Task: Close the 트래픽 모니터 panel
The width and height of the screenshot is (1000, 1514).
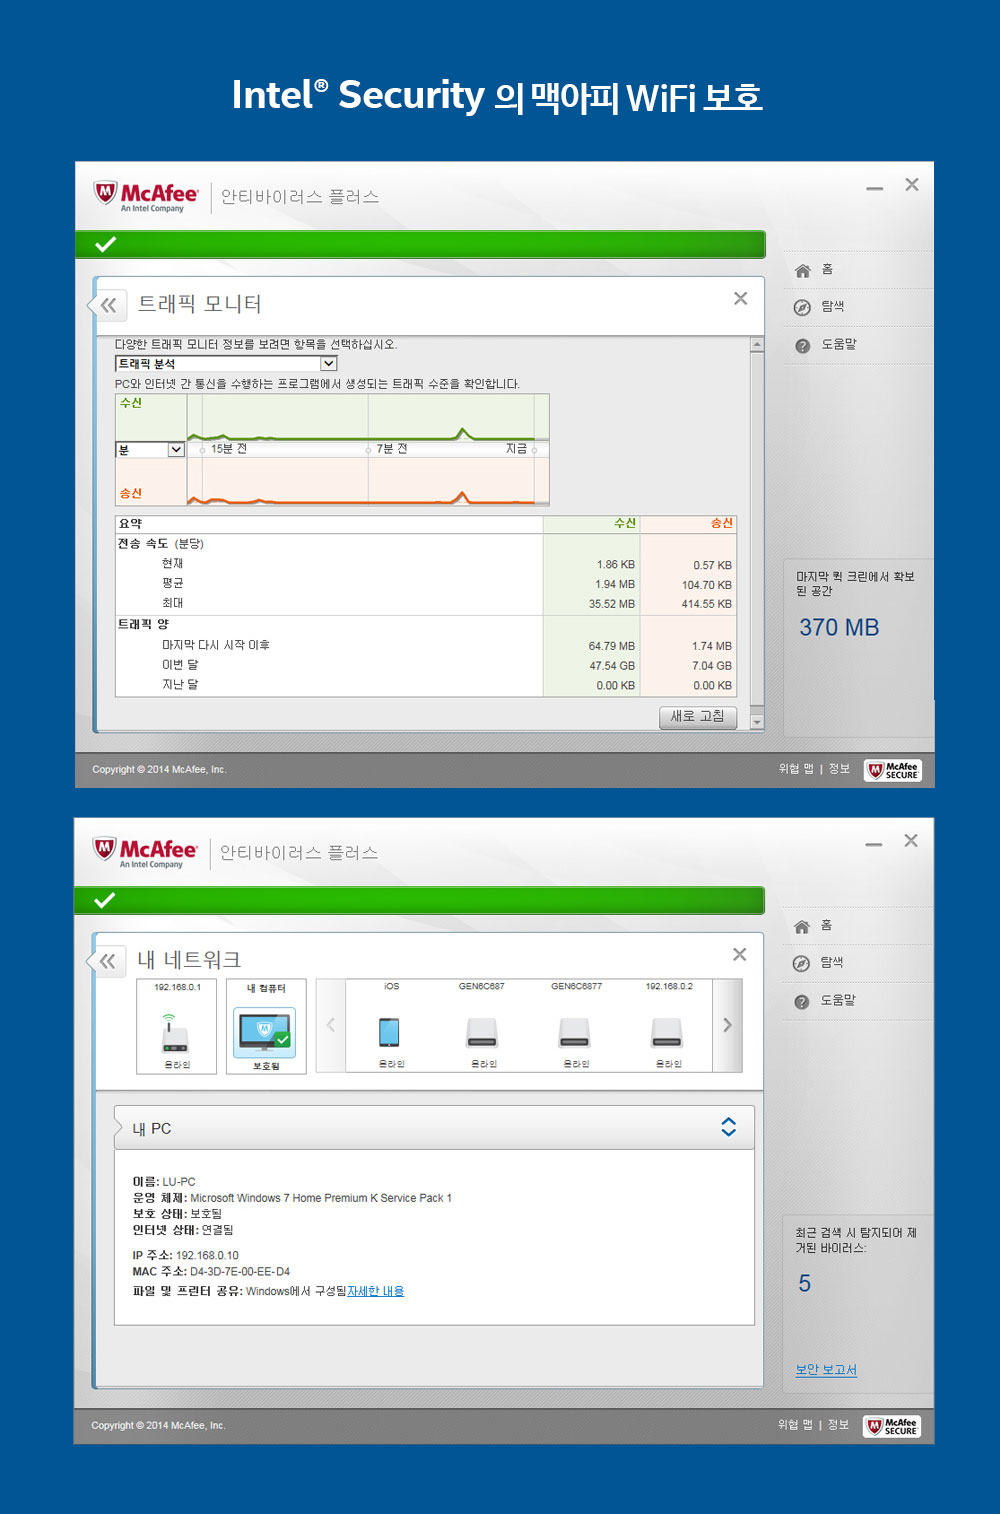Action: pyautogui.click(x=740, y=298)
